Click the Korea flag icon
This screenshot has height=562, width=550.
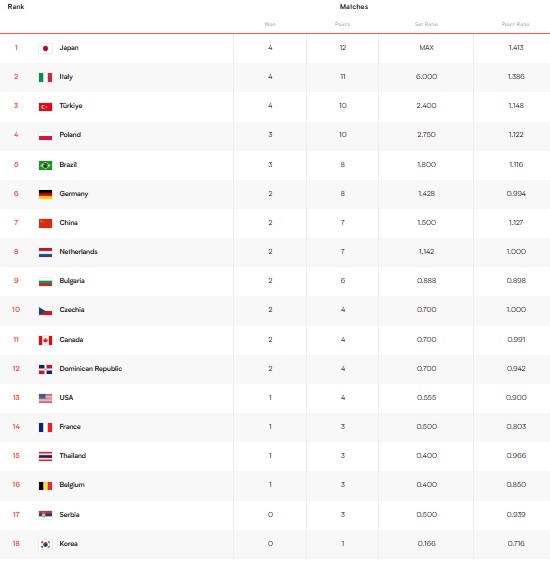(x=46, y=544)
